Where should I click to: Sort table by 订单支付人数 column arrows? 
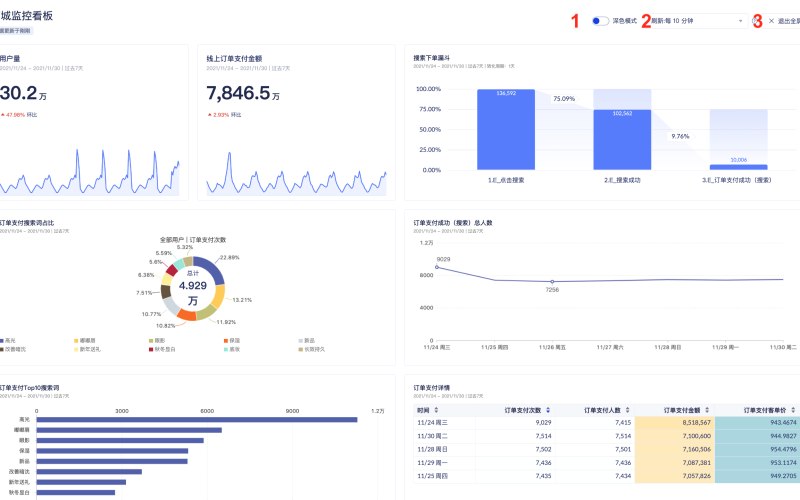pyautogui.click(x=628, y=410)
